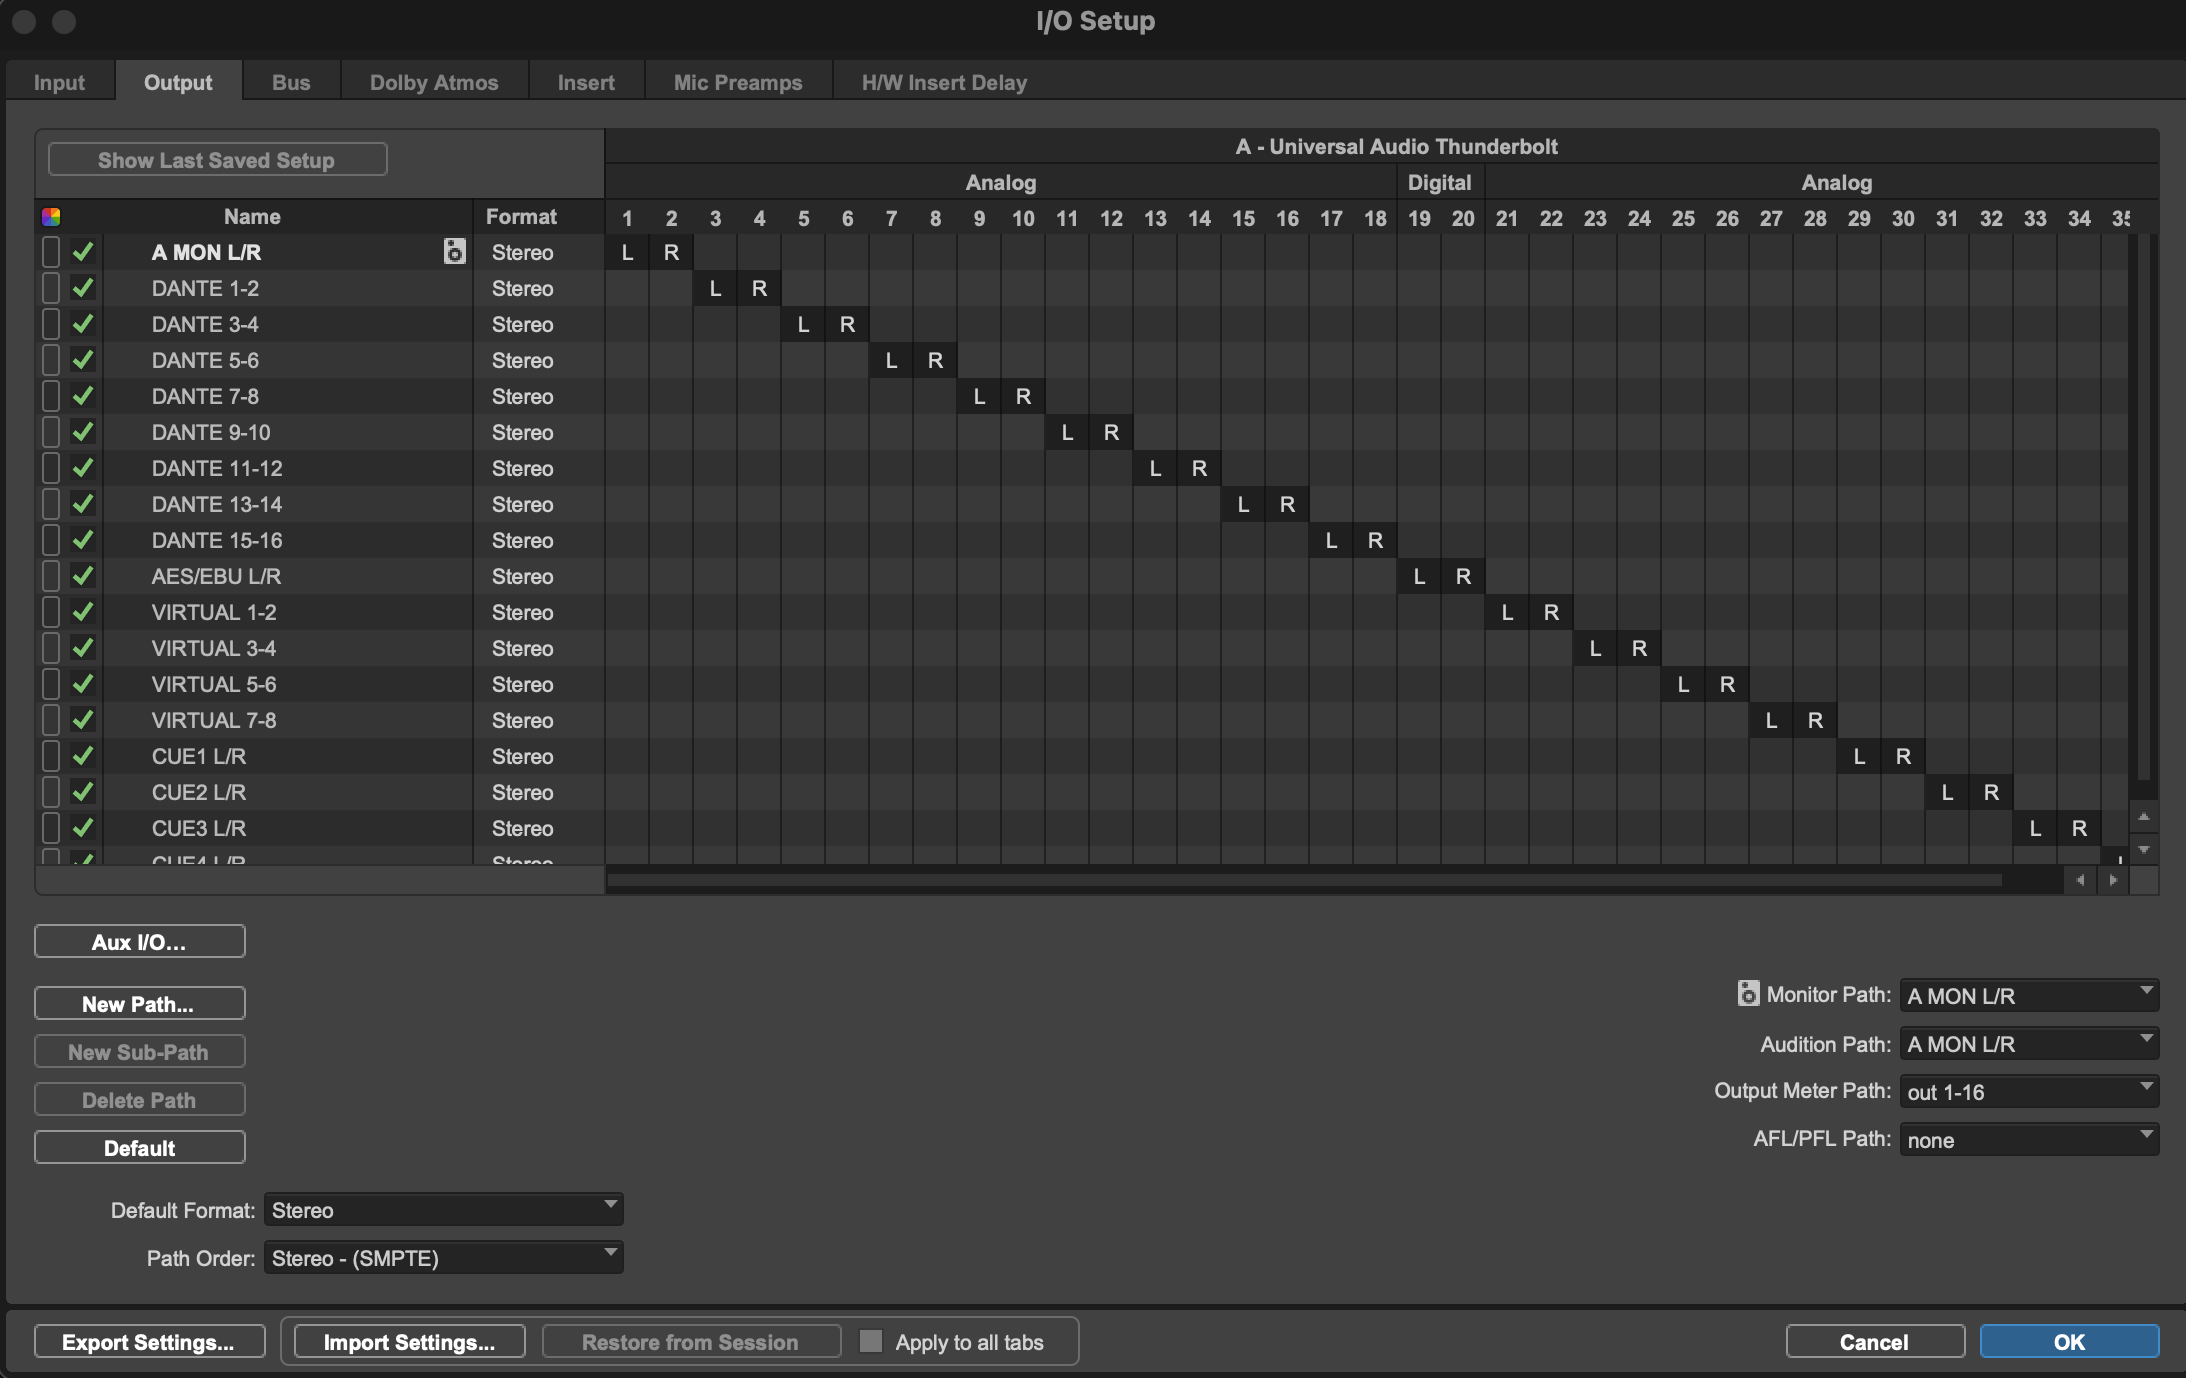Open the Output Meter Path dropdown

pos(2028,1092)
